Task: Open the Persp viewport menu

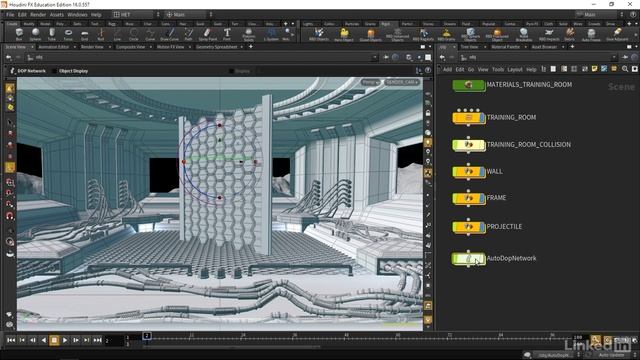Action: pos(370,82)
